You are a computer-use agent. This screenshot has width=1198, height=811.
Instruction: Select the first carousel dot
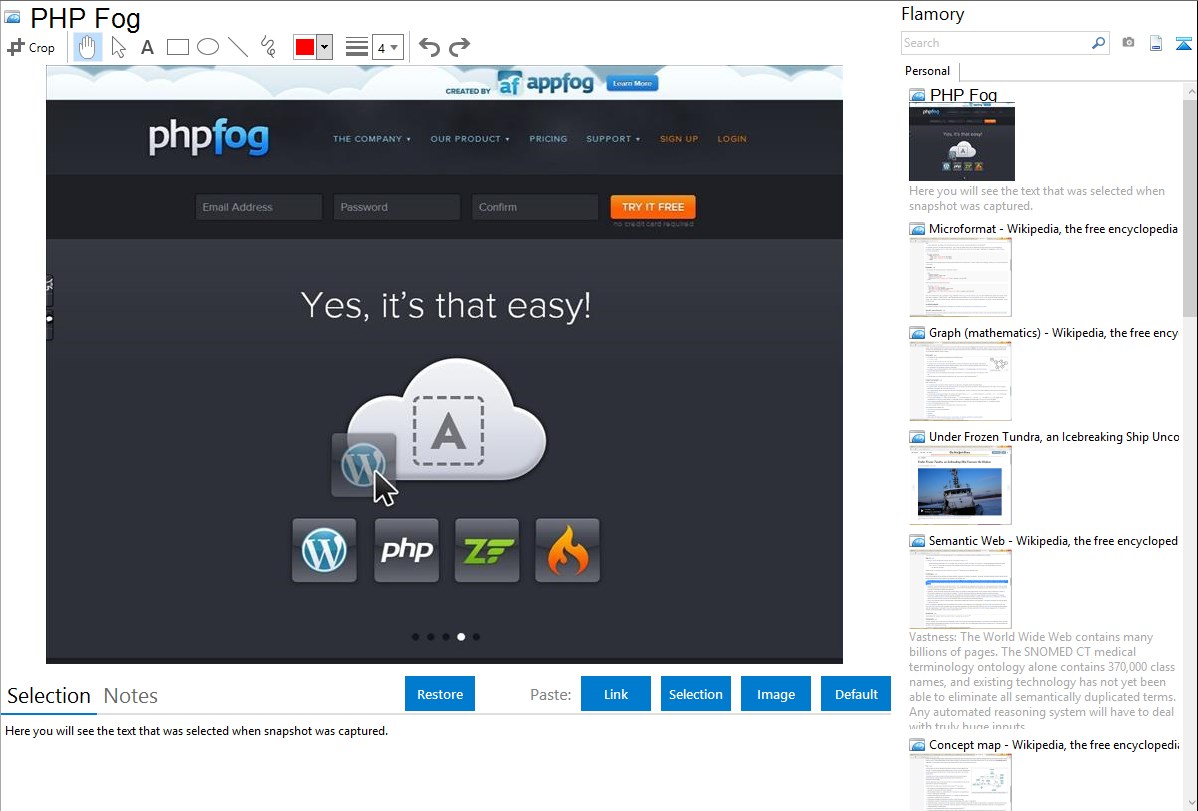pyautogui.click(x=415, y=637)
